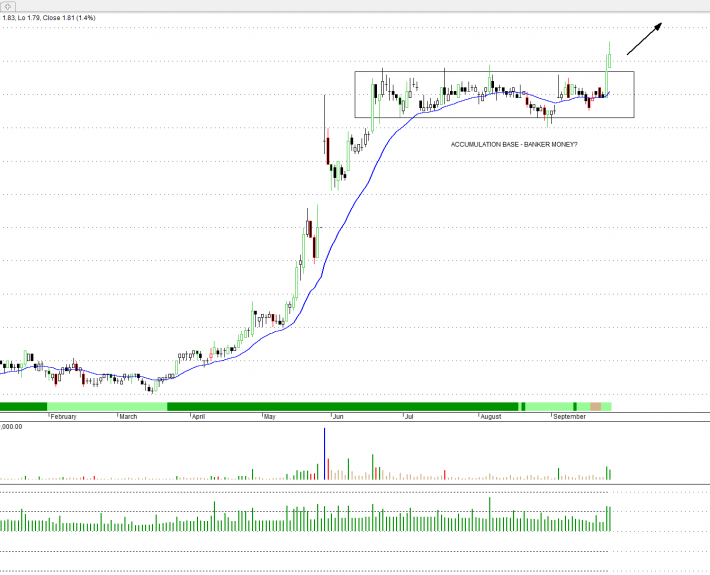Select the April marker on the date axis

[x=198, y=415]
